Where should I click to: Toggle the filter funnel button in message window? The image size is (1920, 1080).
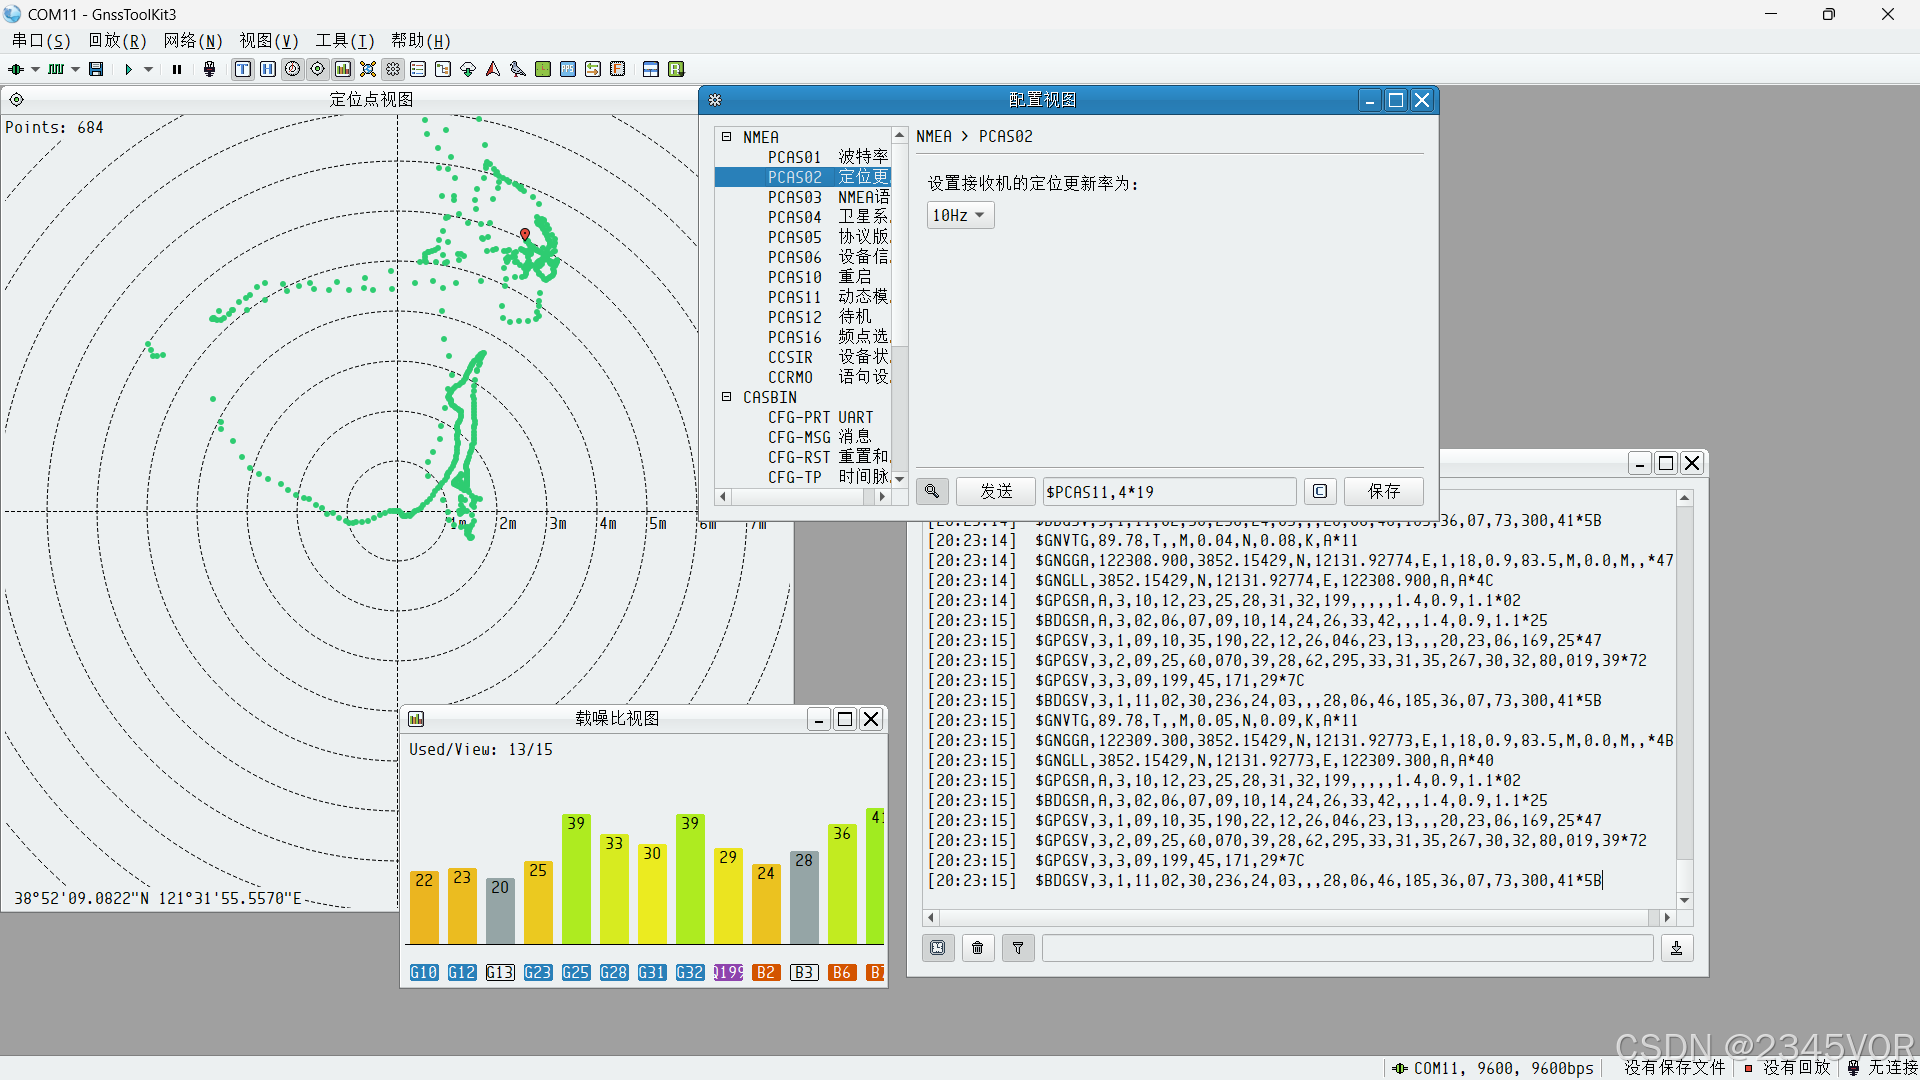[x=1018, y=948]
